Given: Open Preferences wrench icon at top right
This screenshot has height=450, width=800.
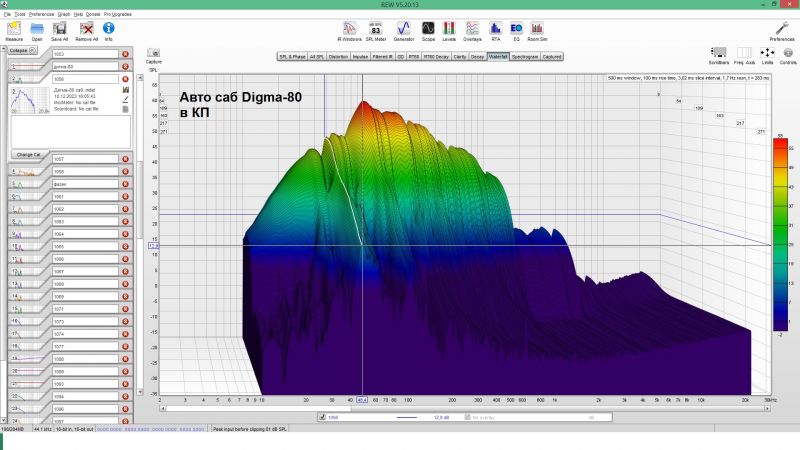Looking at the screenshot, I should tap(782, 31).
